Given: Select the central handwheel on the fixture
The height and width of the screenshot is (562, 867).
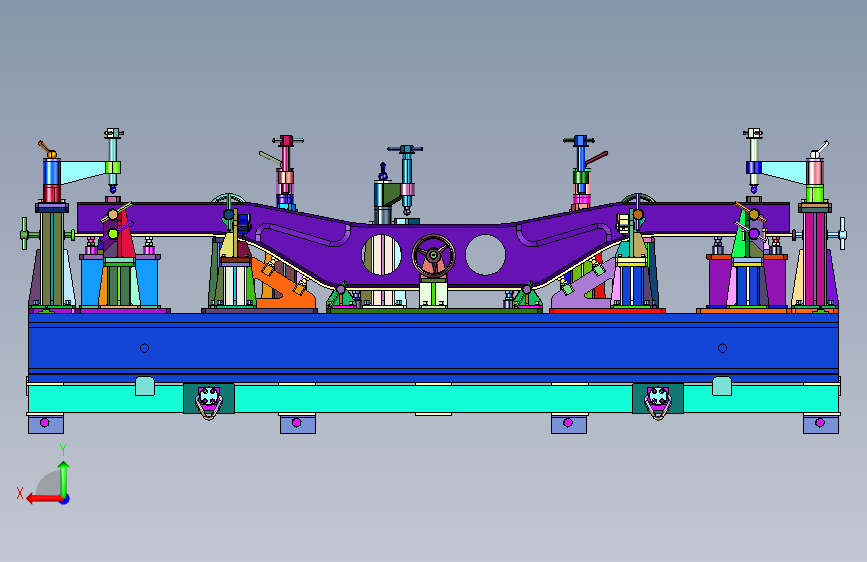Looking at the screenshot, I should [434, 255].
